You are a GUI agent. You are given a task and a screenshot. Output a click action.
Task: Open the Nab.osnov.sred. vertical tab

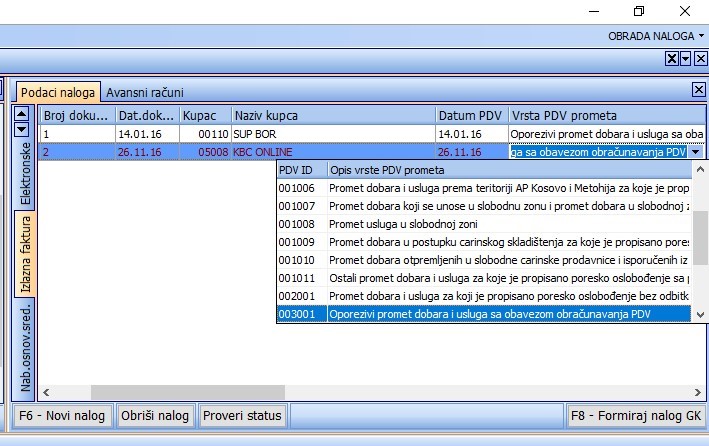(x=26, y=350)
